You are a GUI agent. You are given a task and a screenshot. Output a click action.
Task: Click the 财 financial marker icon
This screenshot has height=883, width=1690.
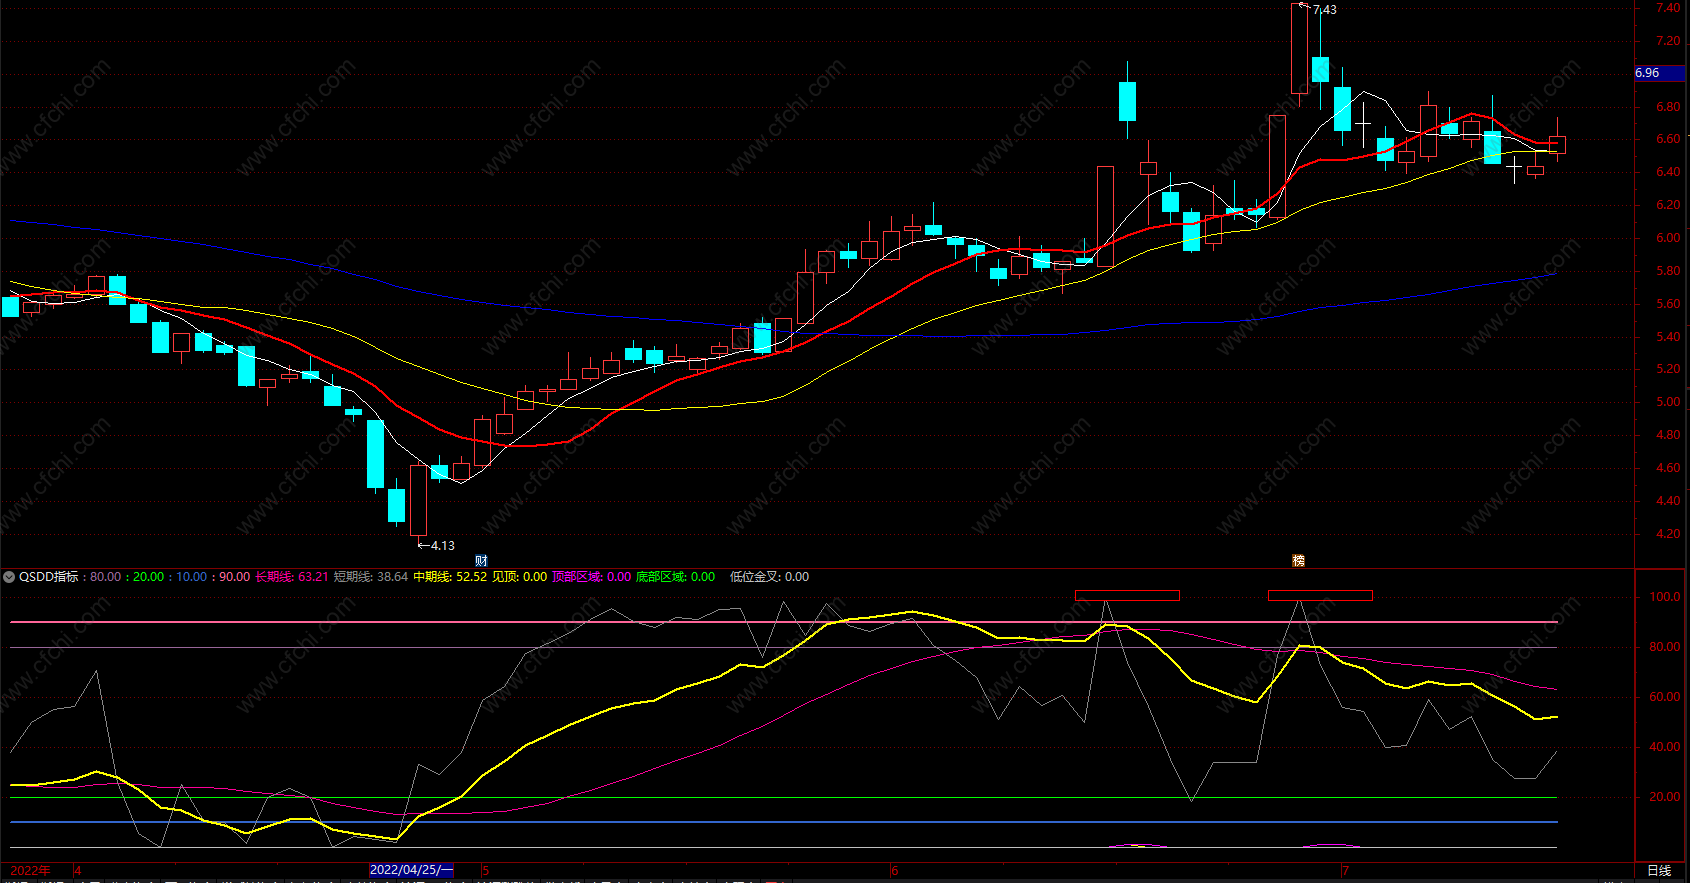[x=481, y=561]
